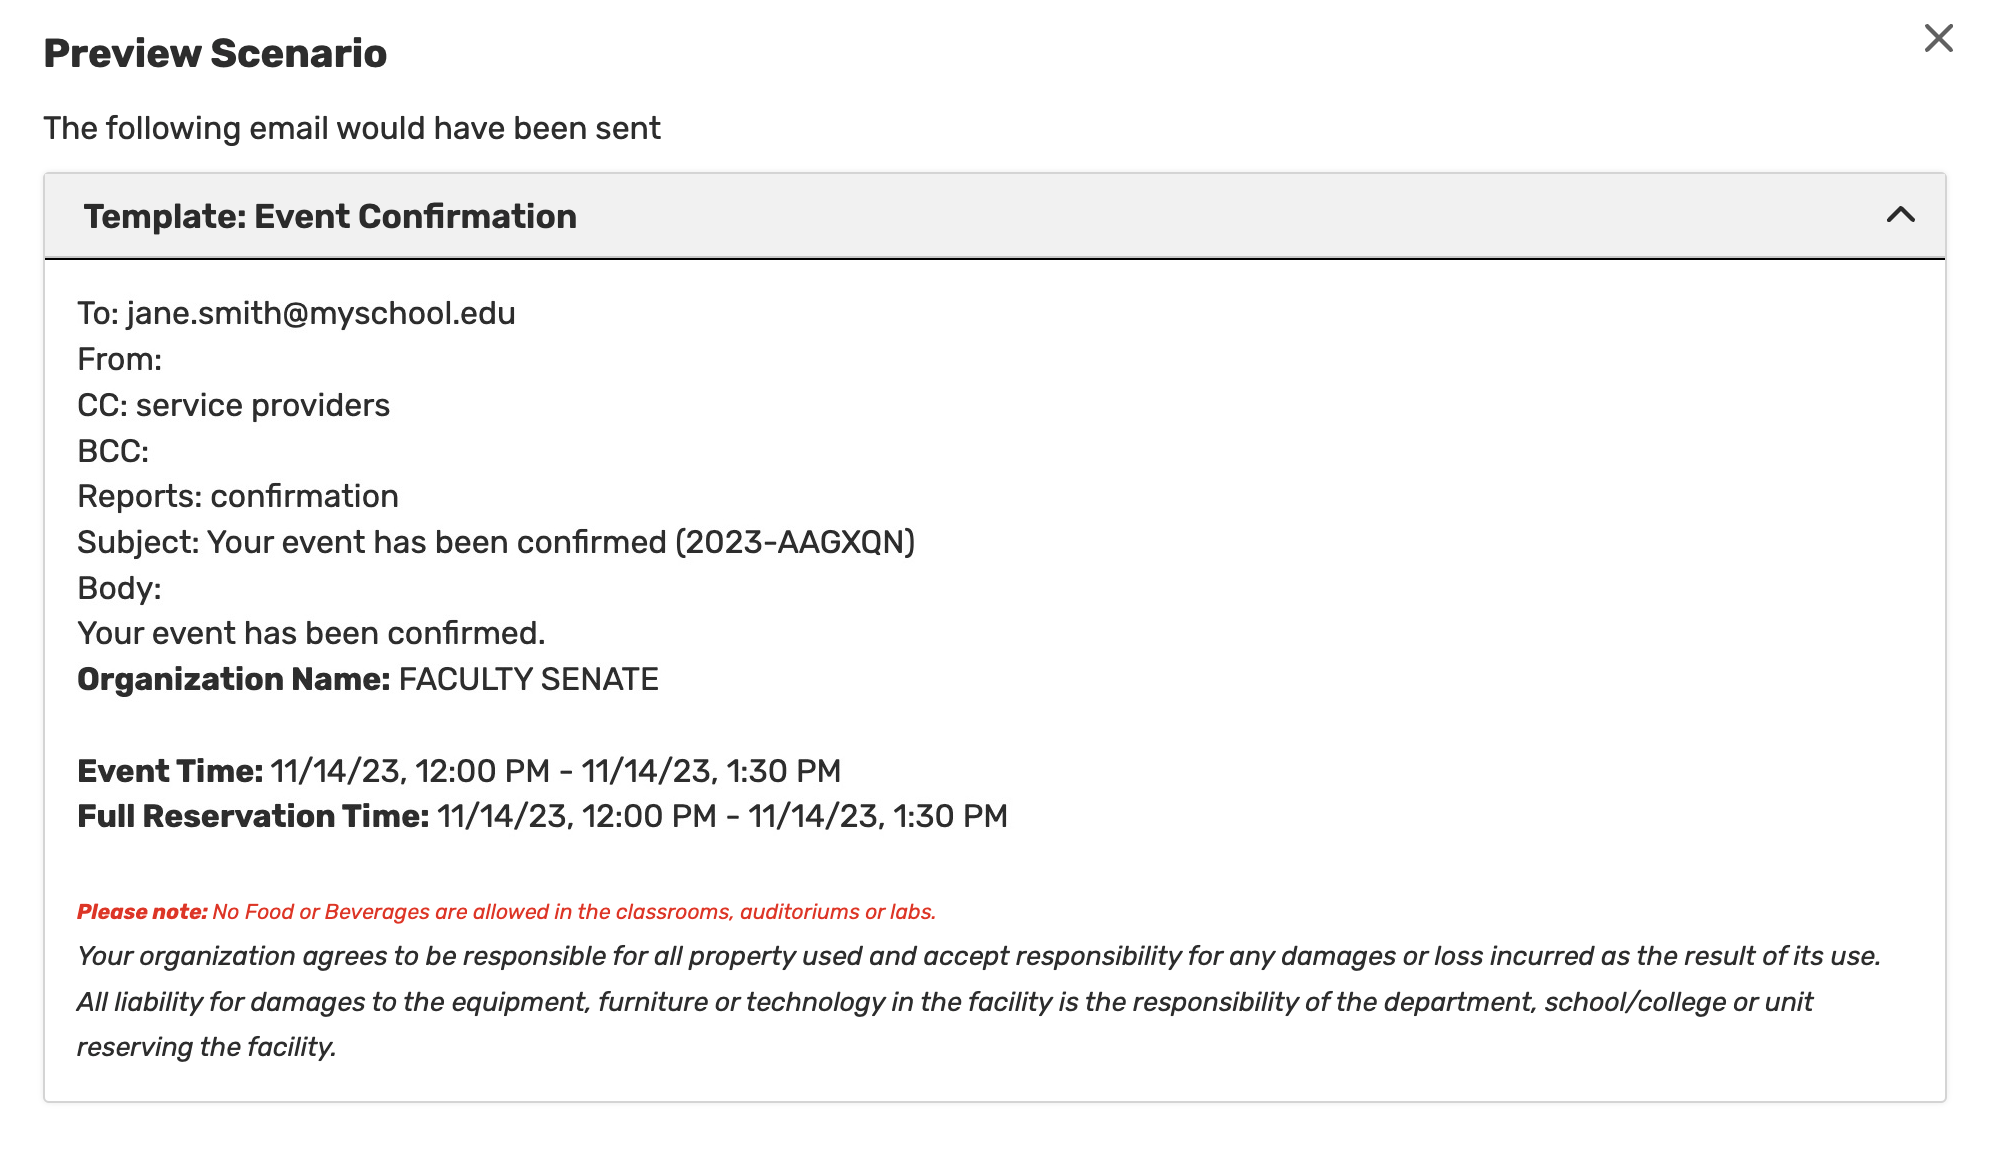Click the Reports: confirmation line
1992x1155 pixels.
coord(238,496)
